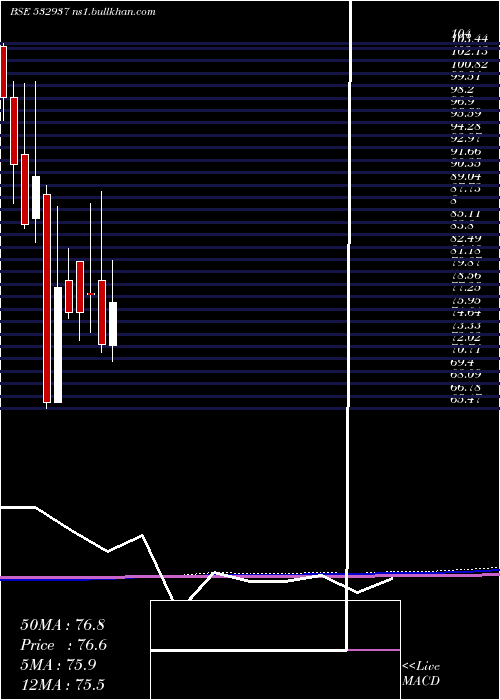Click the 'Price : 76.6' readout
This screenshot has width=500, height=700.
click(x=63, y=645)
